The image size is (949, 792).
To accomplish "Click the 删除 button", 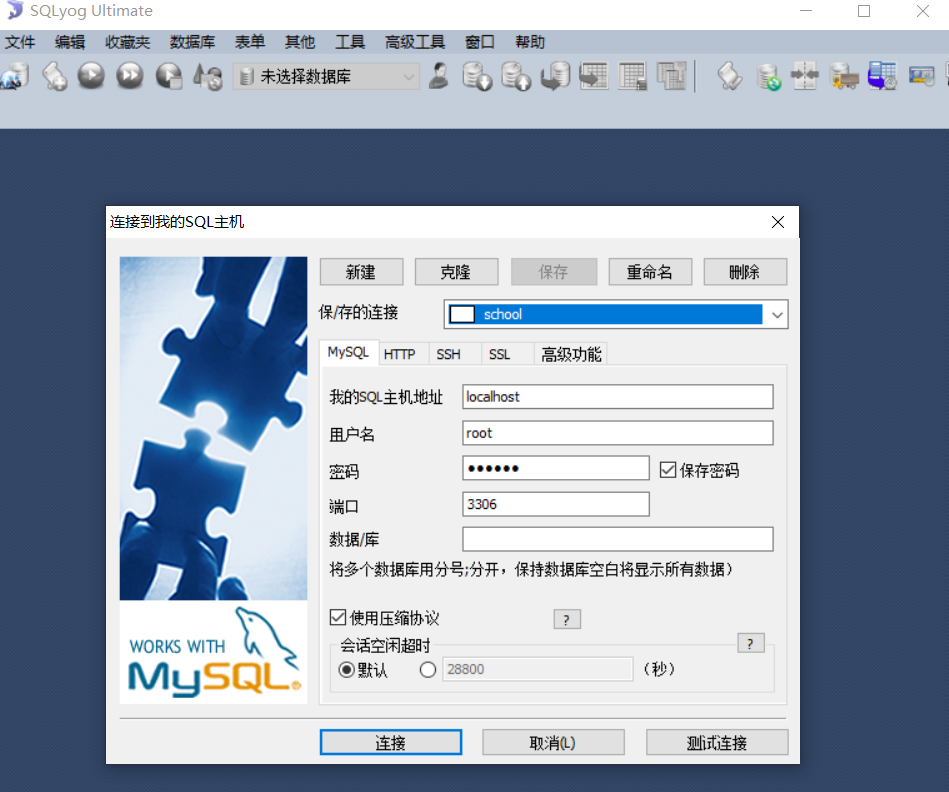I will pos(745,272).
